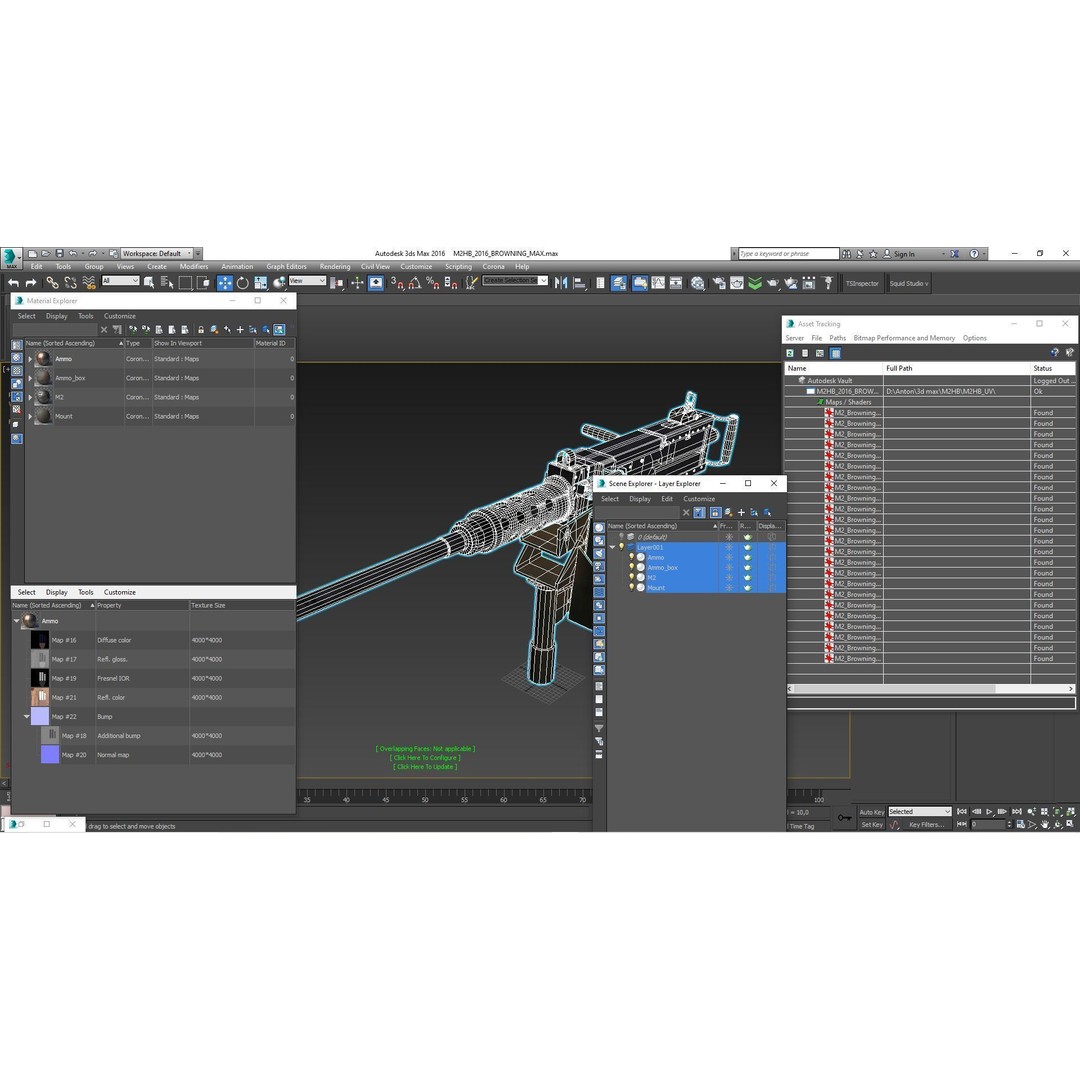Viewport: 1080px width, 1080px height.
Task: Toggle default layer lightbulb visibility
Action: pyautogui.click(x=621, y=537)
